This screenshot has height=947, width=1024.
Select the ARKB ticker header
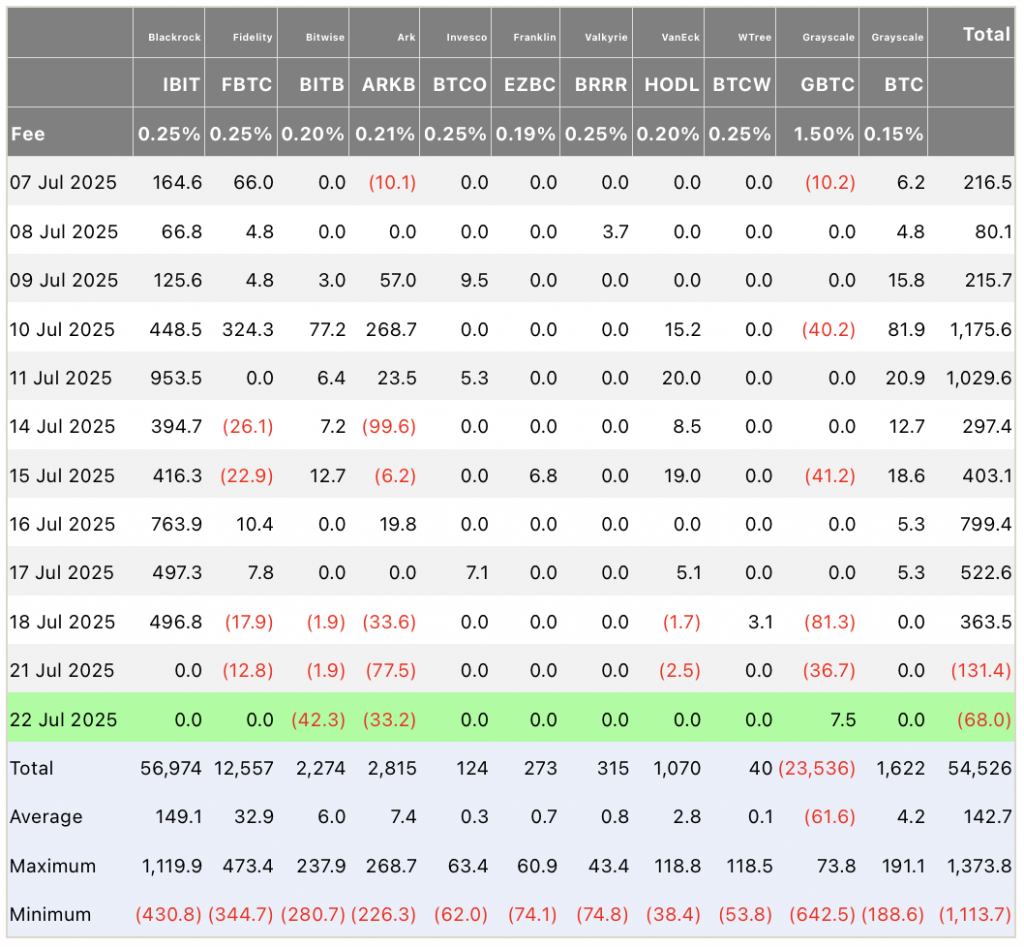tap(389, 85)
